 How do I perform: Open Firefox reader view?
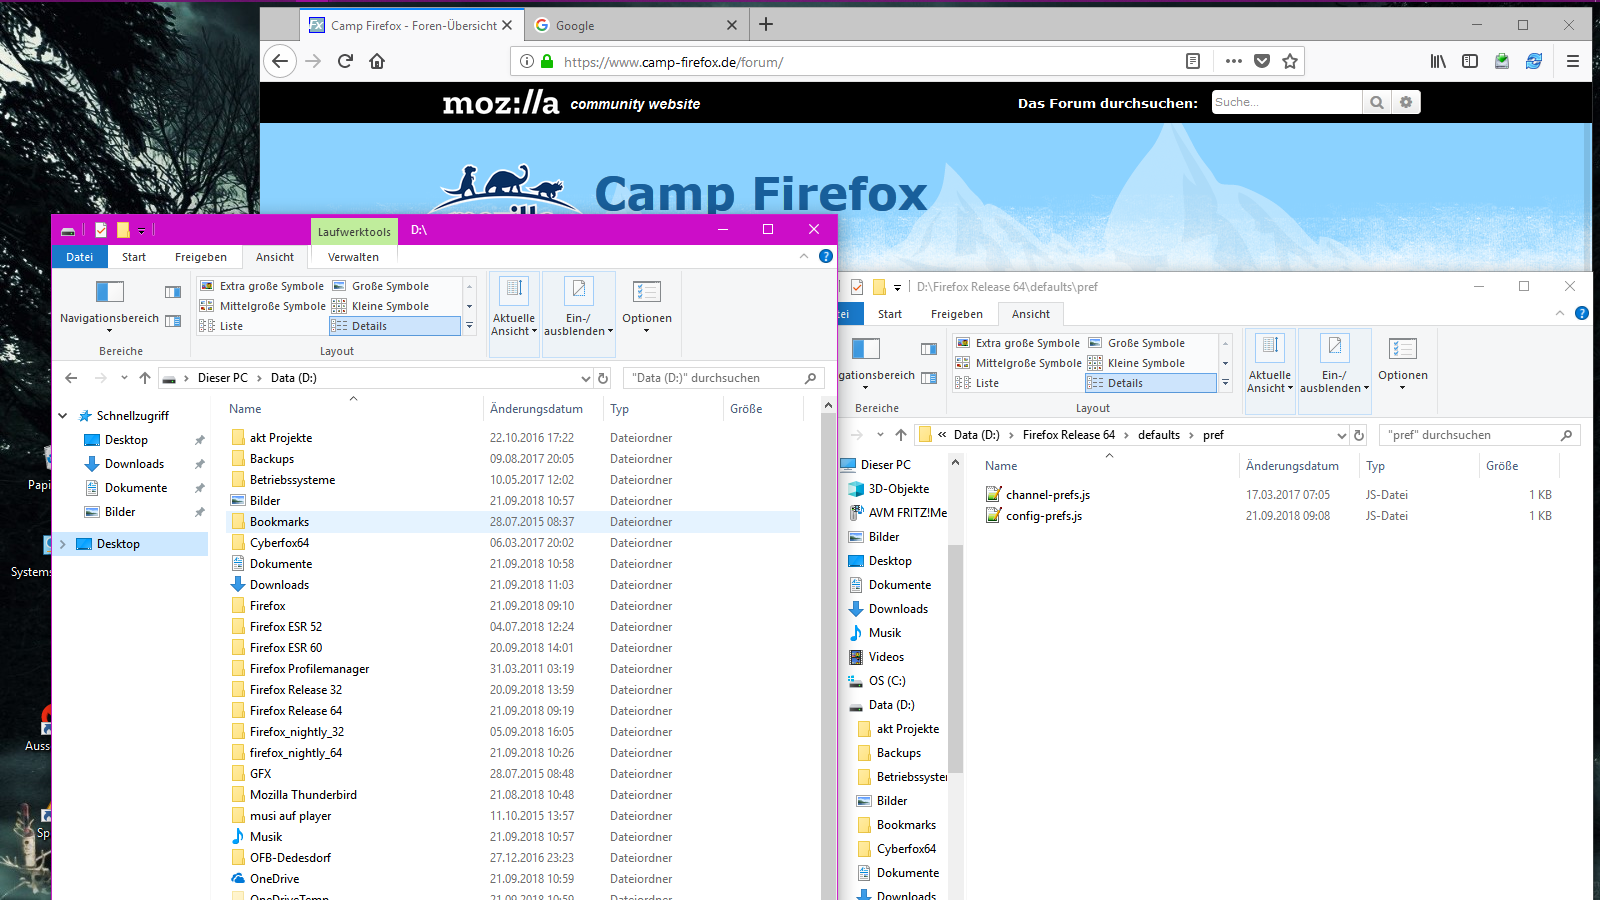(1193, 61)
